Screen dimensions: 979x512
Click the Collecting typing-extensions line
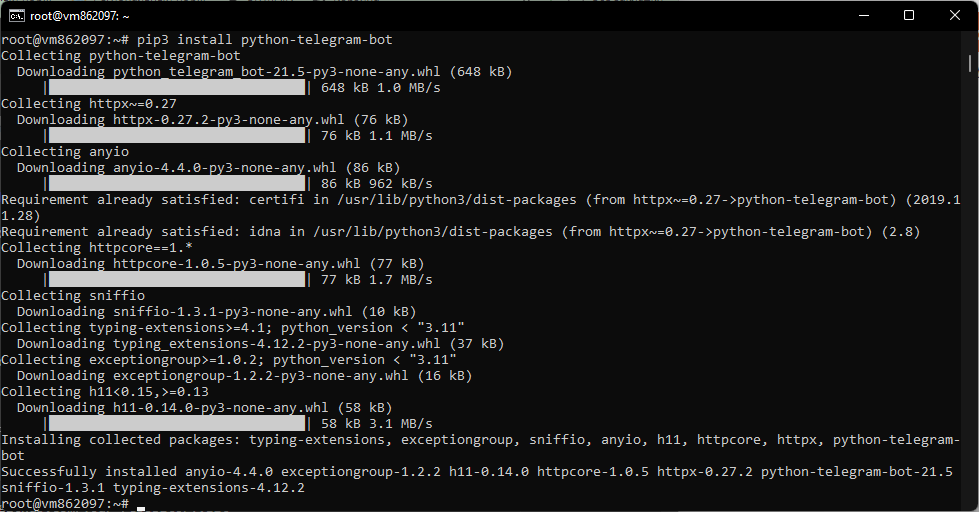233,328
